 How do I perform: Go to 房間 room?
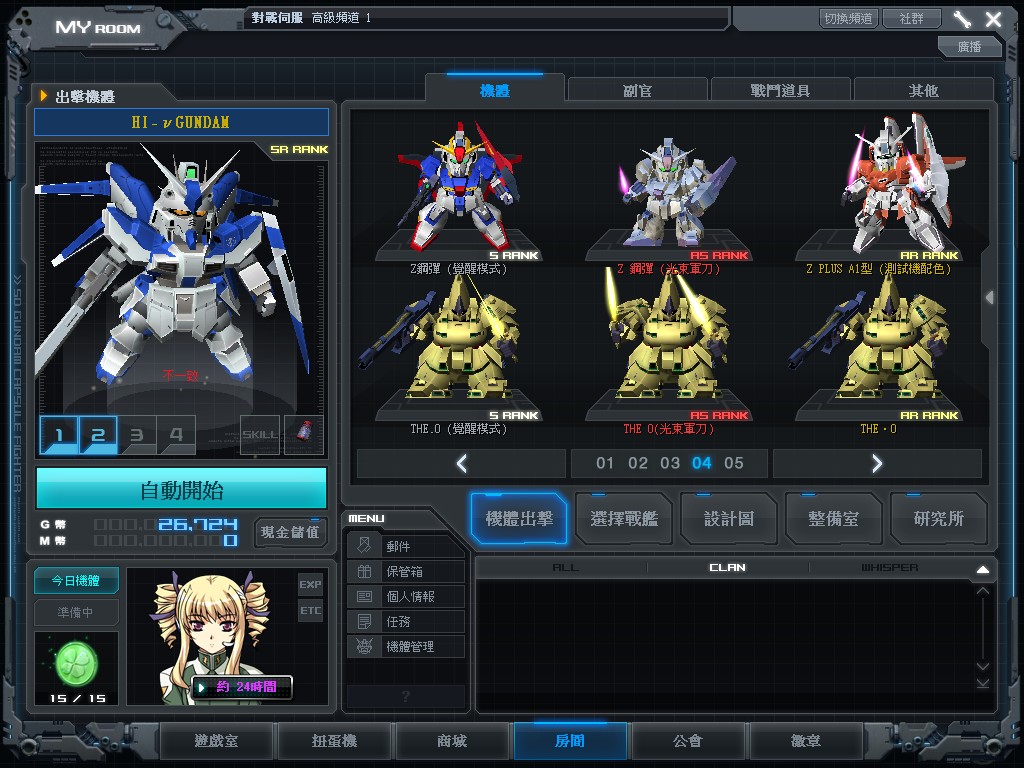(570, 741)
